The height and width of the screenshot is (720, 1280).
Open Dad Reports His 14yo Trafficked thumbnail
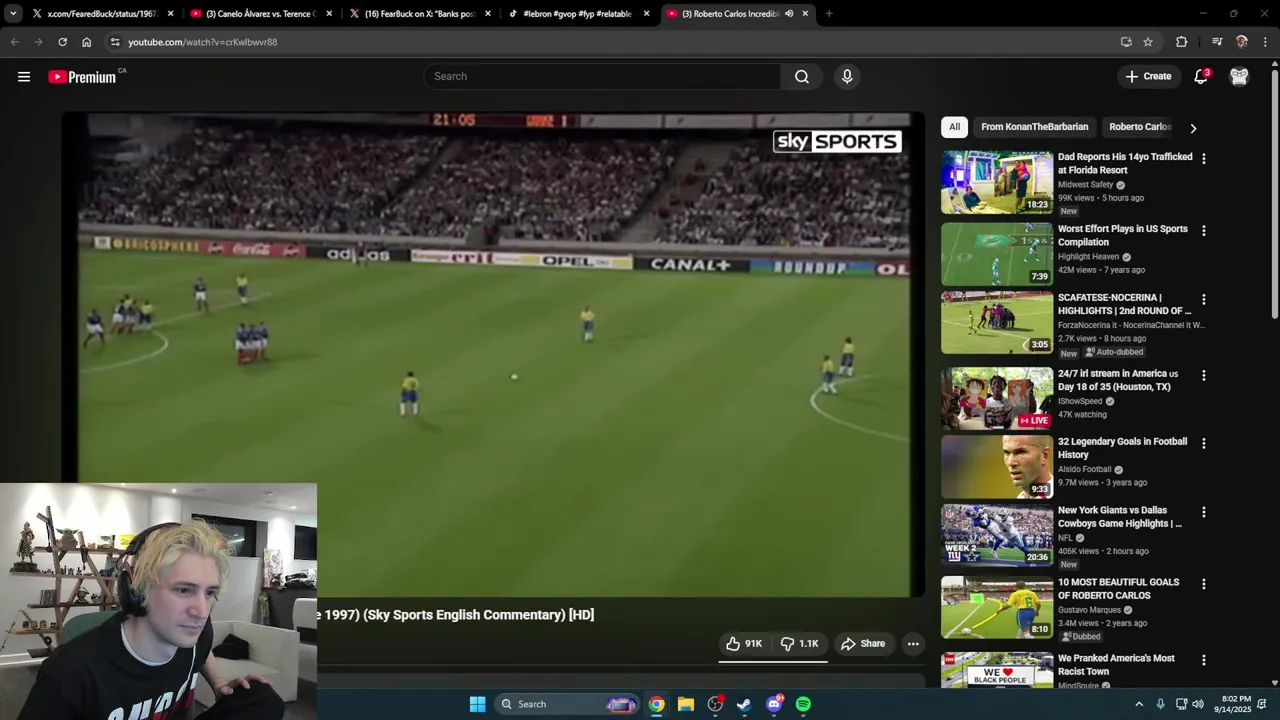click(997, 182)
